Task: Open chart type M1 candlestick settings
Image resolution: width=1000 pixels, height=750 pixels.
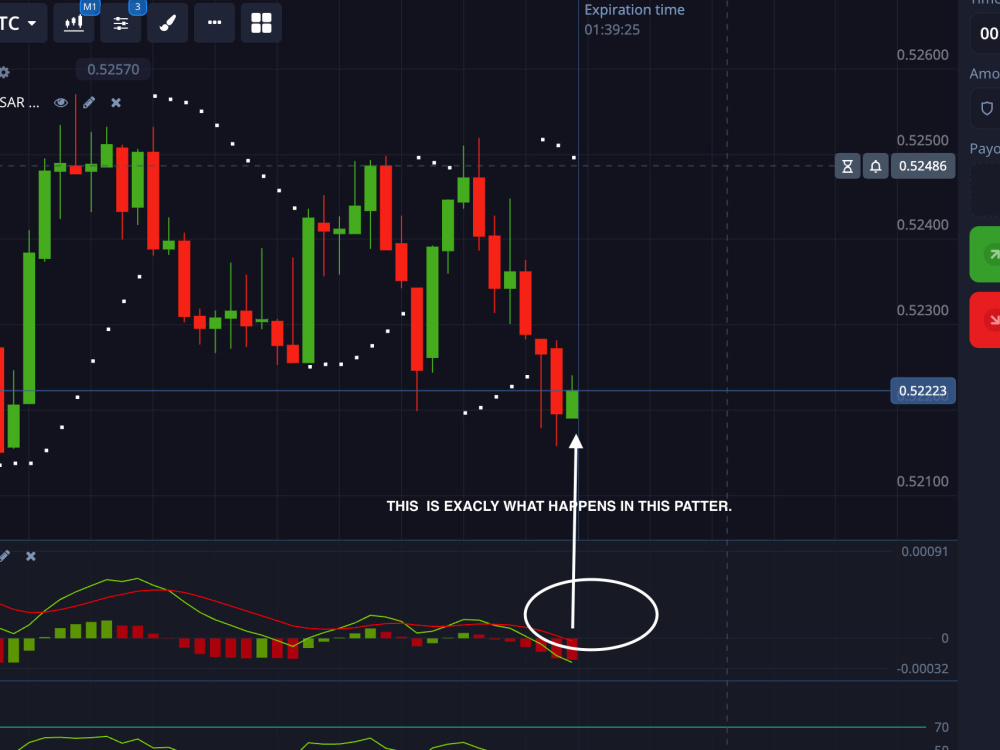Action: 74,24
